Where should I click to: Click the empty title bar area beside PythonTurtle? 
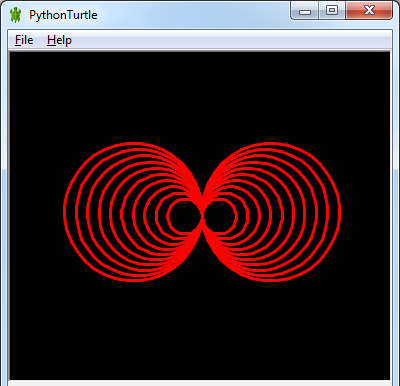pos(193,15)
